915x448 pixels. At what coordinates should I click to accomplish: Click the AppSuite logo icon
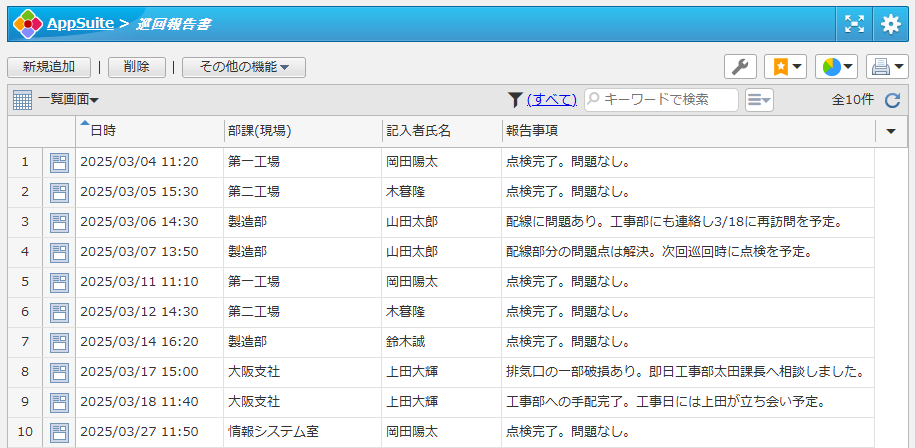tap(27, 24)
